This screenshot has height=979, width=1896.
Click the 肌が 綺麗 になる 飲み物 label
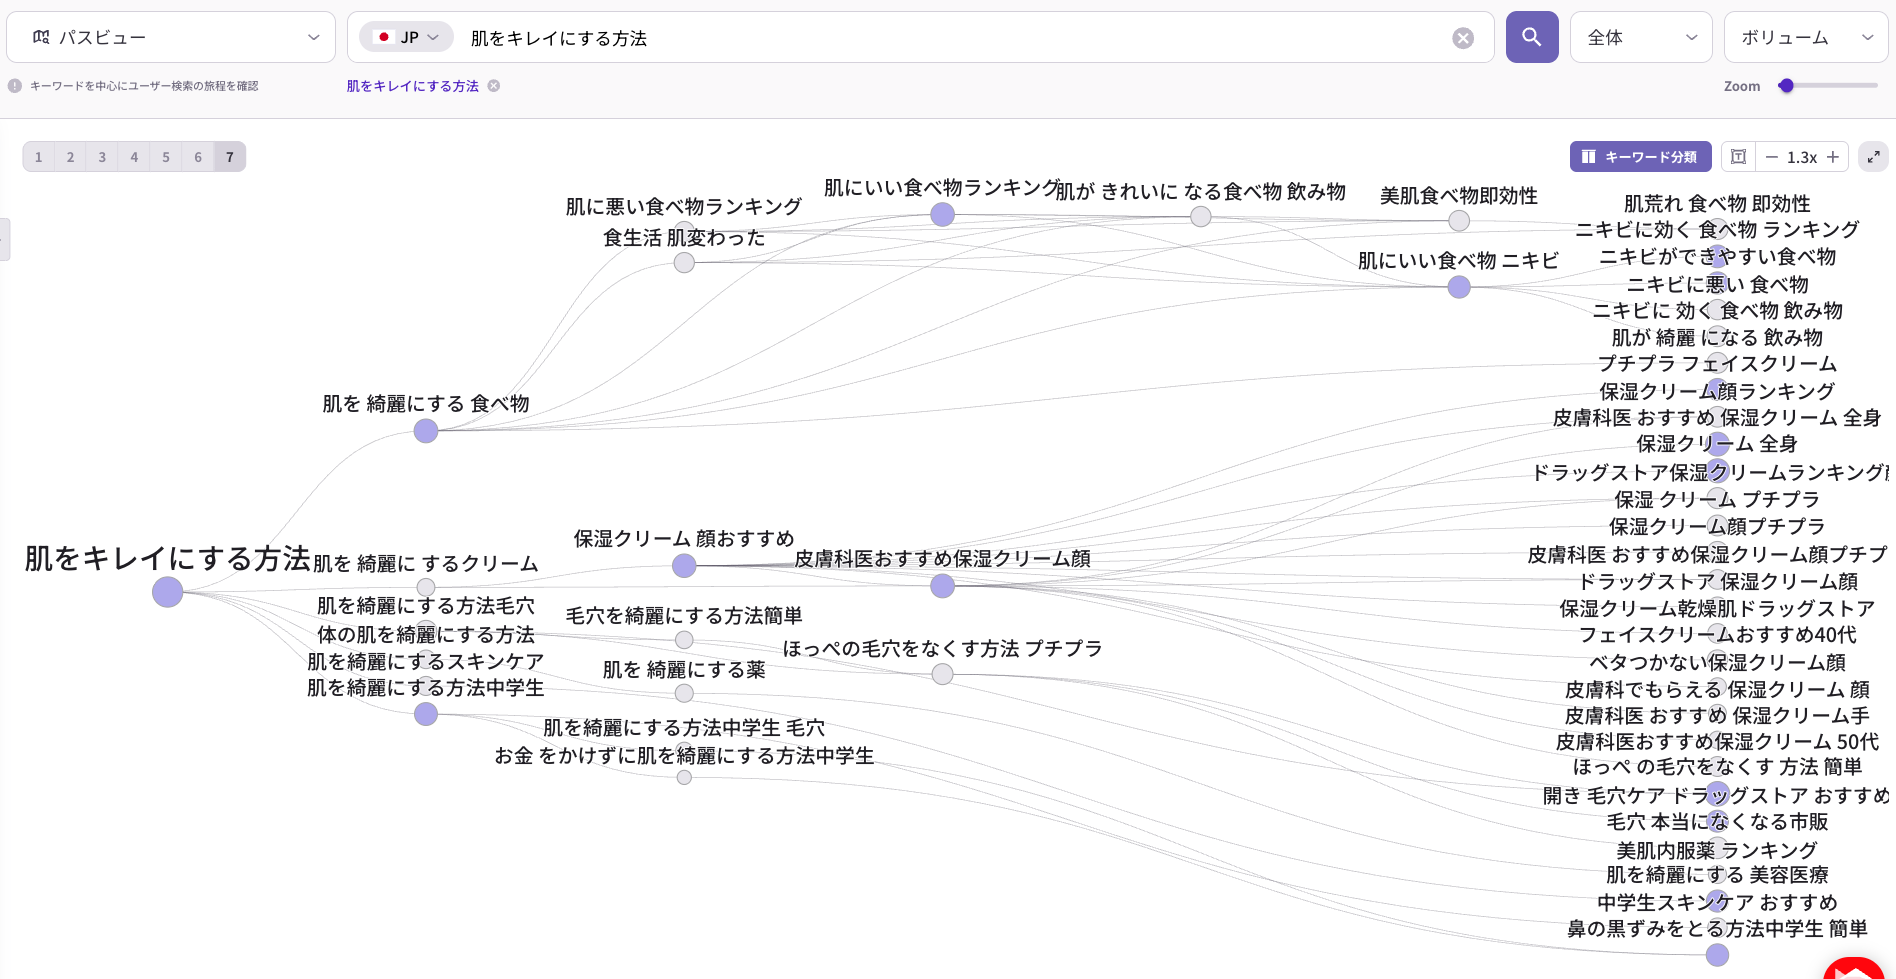pyautogui.click(x=1717, y=337)
